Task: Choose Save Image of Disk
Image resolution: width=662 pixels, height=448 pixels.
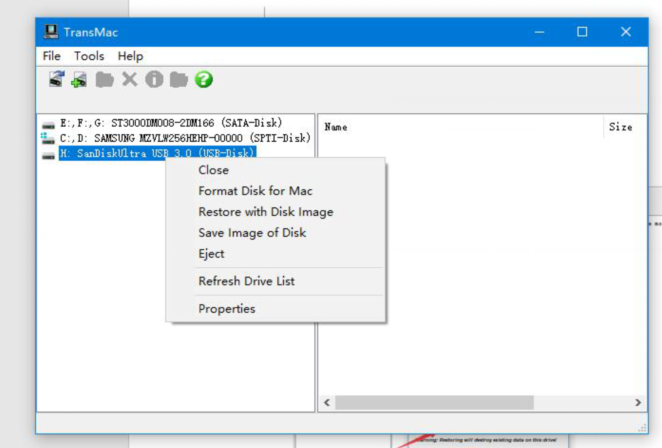Action: tap(276, 233)
